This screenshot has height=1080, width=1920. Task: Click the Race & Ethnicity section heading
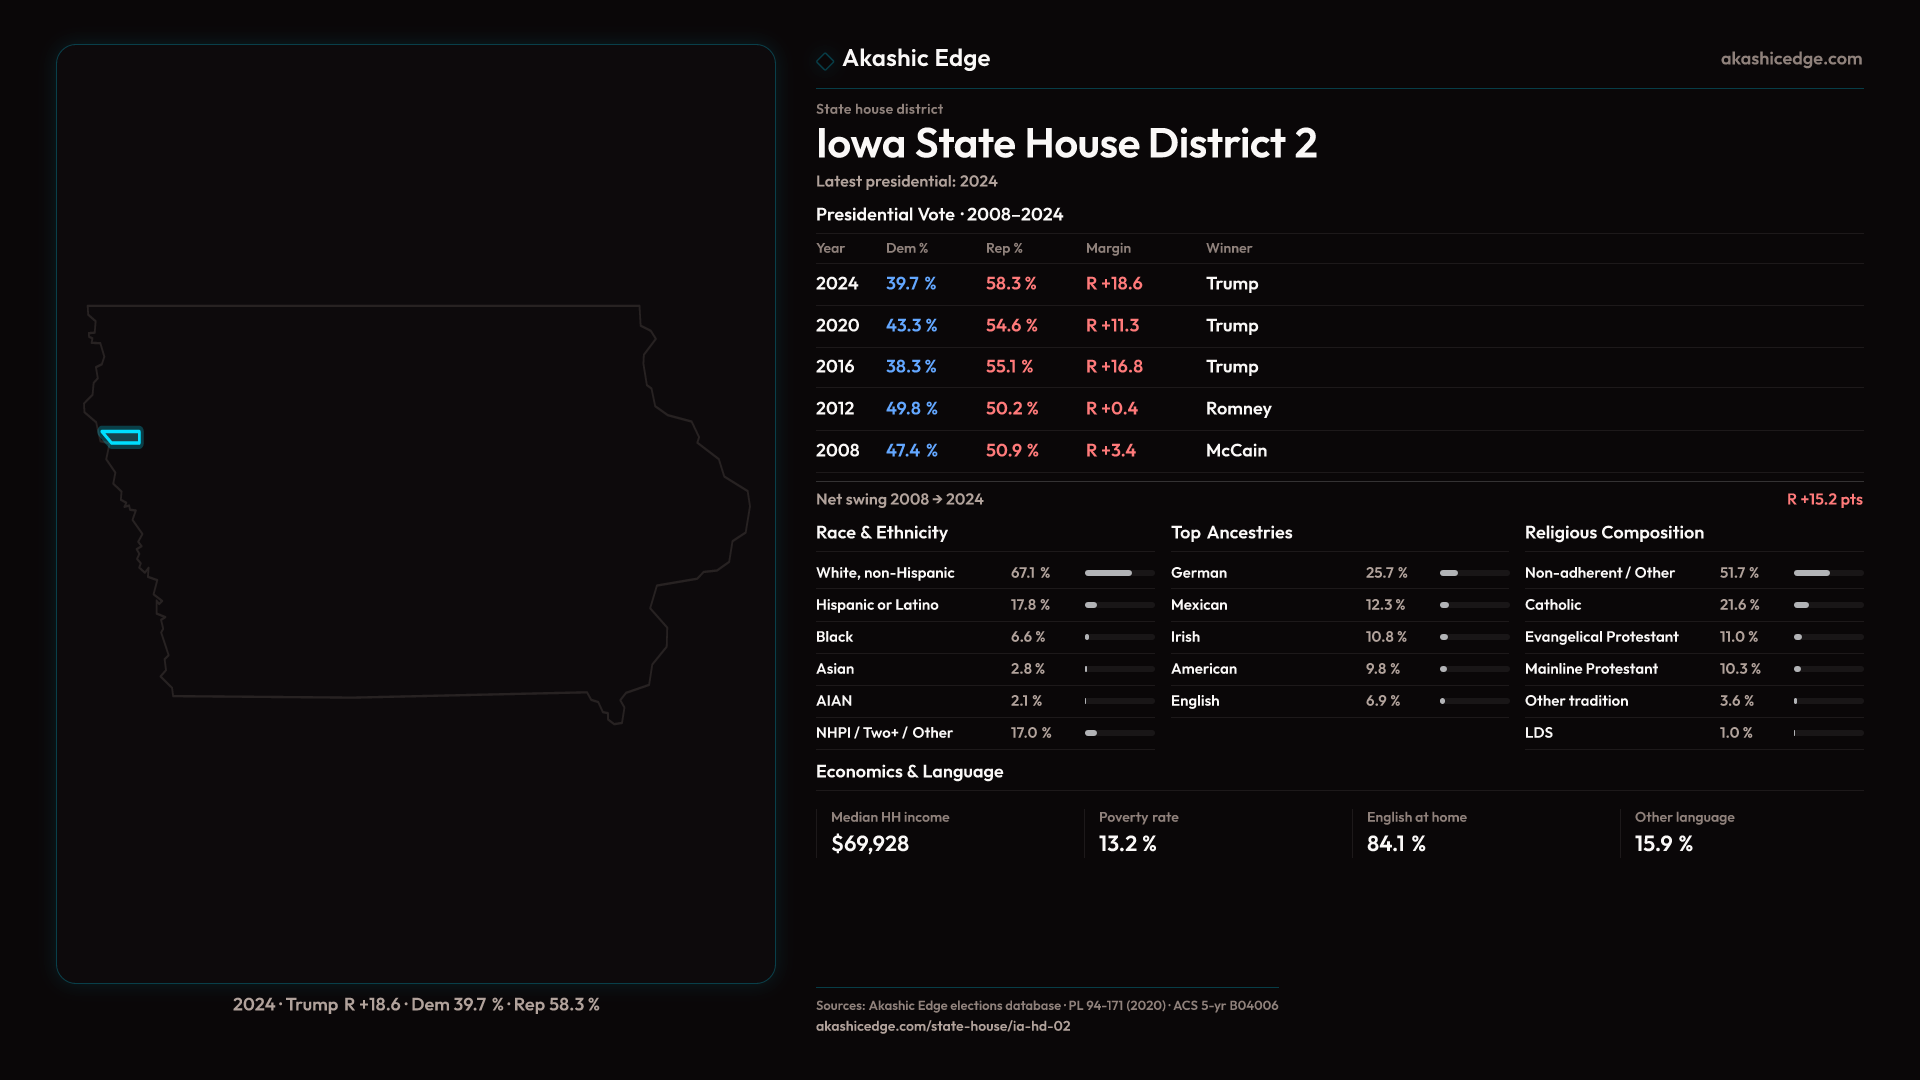881,533
